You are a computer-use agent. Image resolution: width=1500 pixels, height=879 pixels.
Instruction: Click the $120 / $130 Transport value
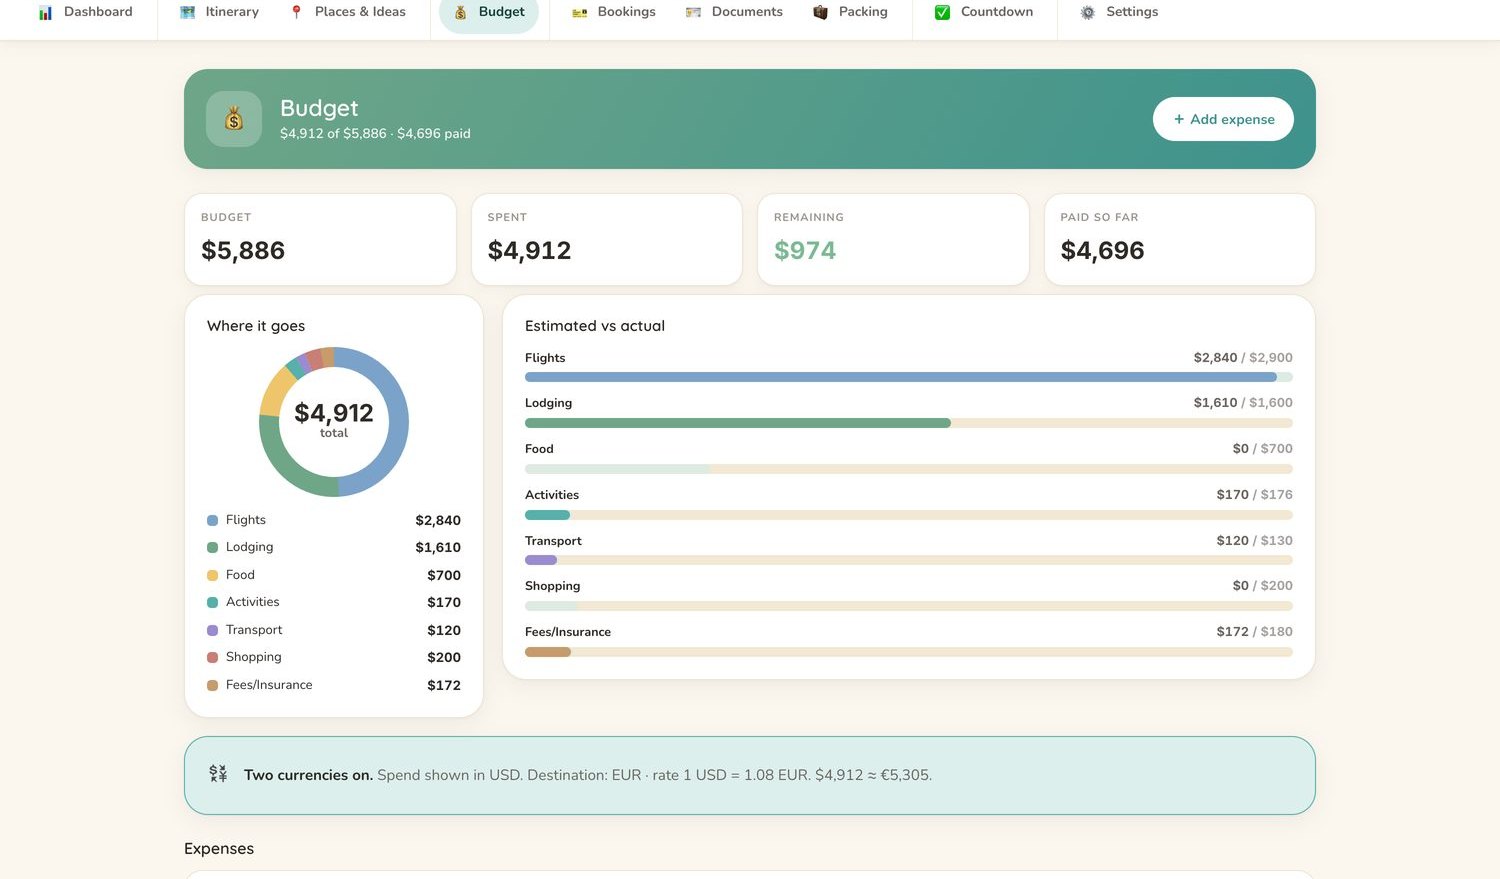[1255, 540]
